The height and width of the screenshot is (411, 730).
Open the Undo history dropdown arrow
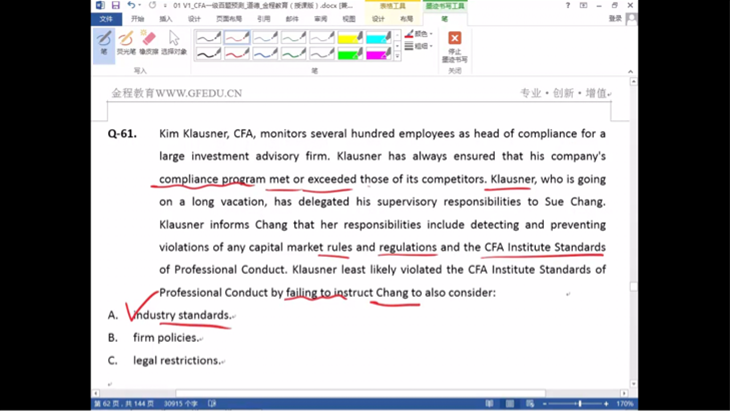tap(140, 5)
